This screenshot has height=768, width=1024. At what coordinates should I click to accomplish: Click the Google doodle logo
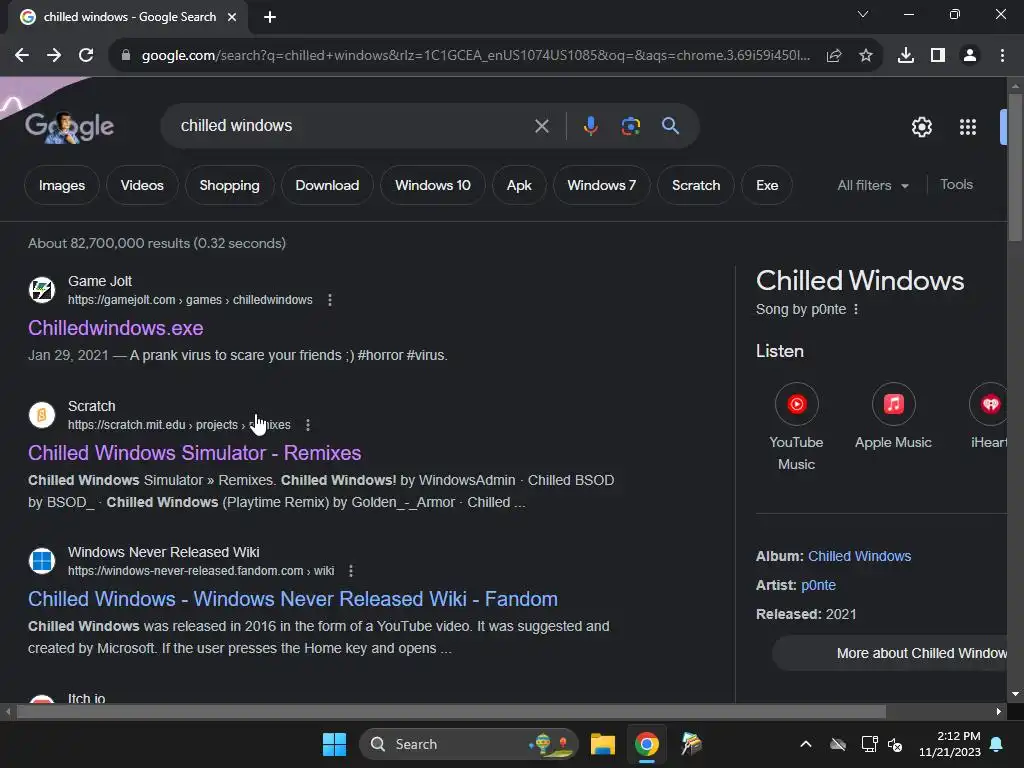click(70, 127)
